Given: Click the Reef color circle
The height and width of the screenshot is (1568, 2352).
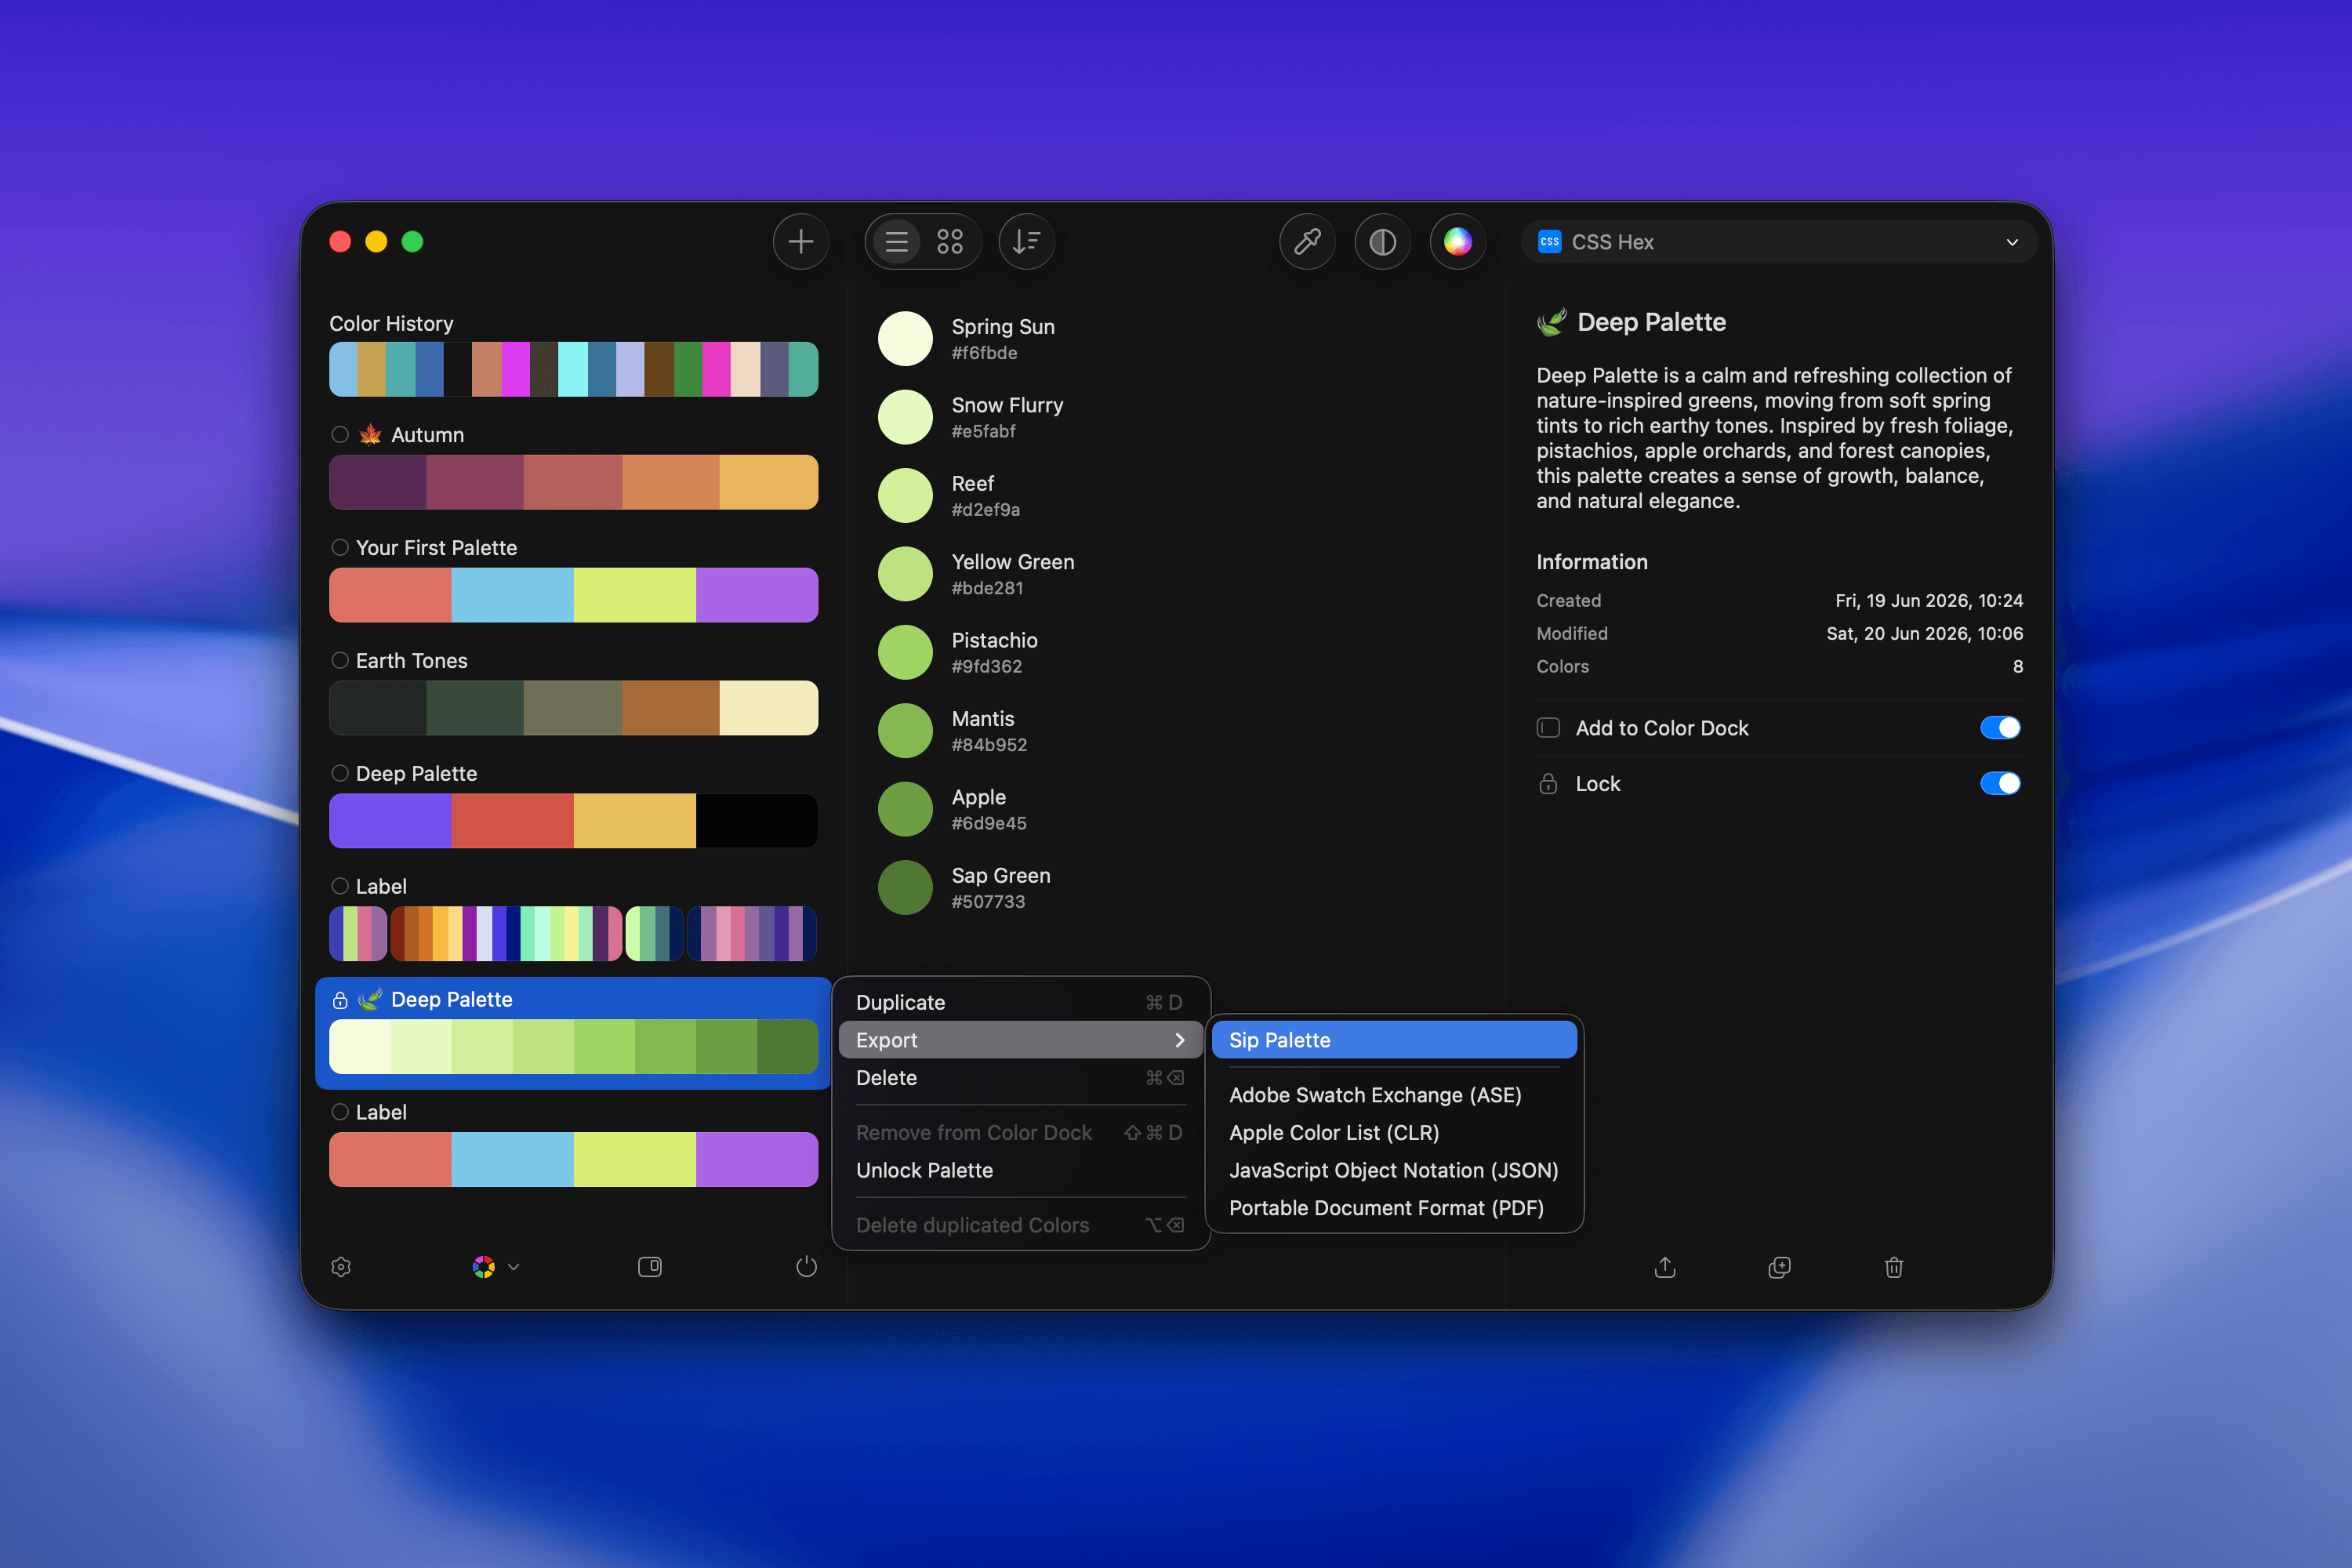Looking at the screenshot, I should (x=905, y=495).
